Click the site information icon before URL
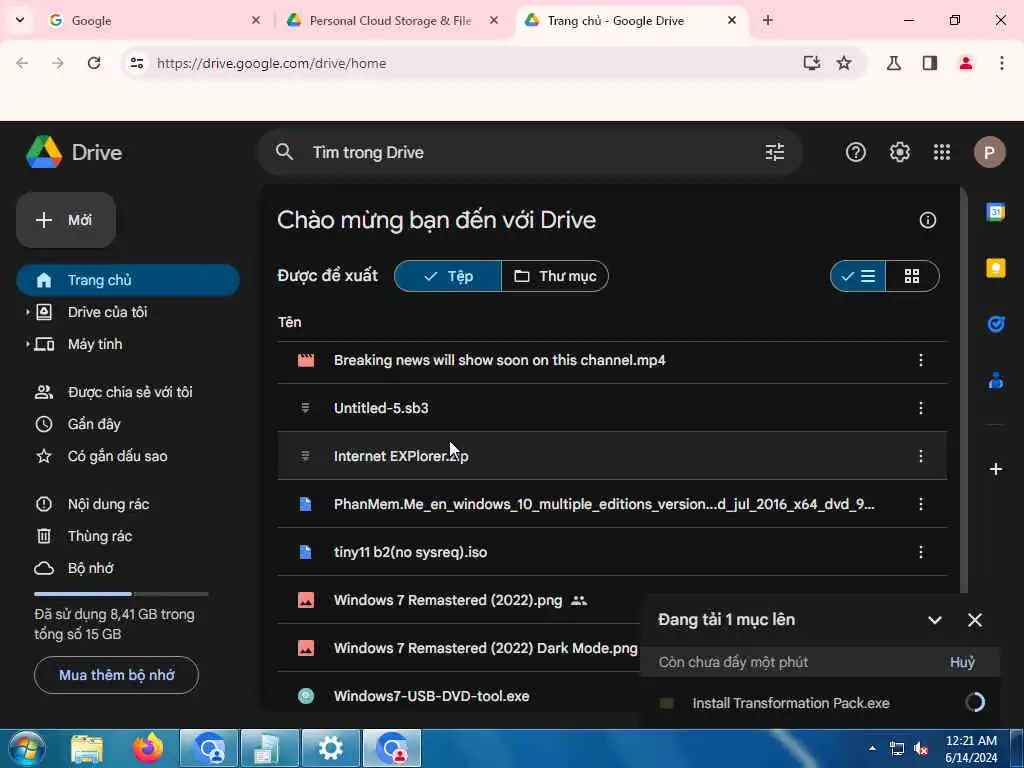Viewport: 1024px width, 768px height. [136, 63]
